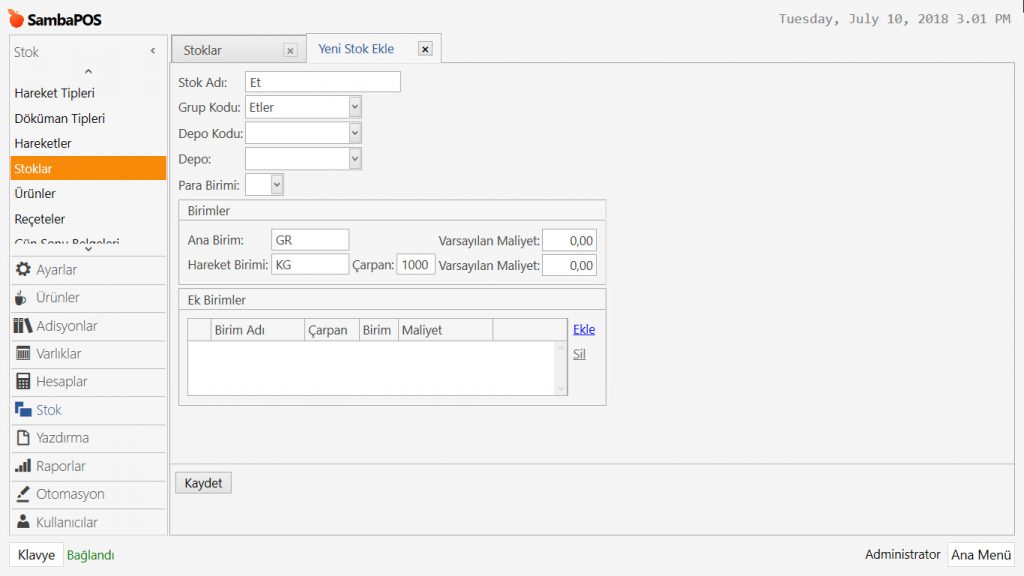Expand the Para Birimi dropdown
Screen dimensions: 1024x576
pyautogui.click(x=277, y=184)
